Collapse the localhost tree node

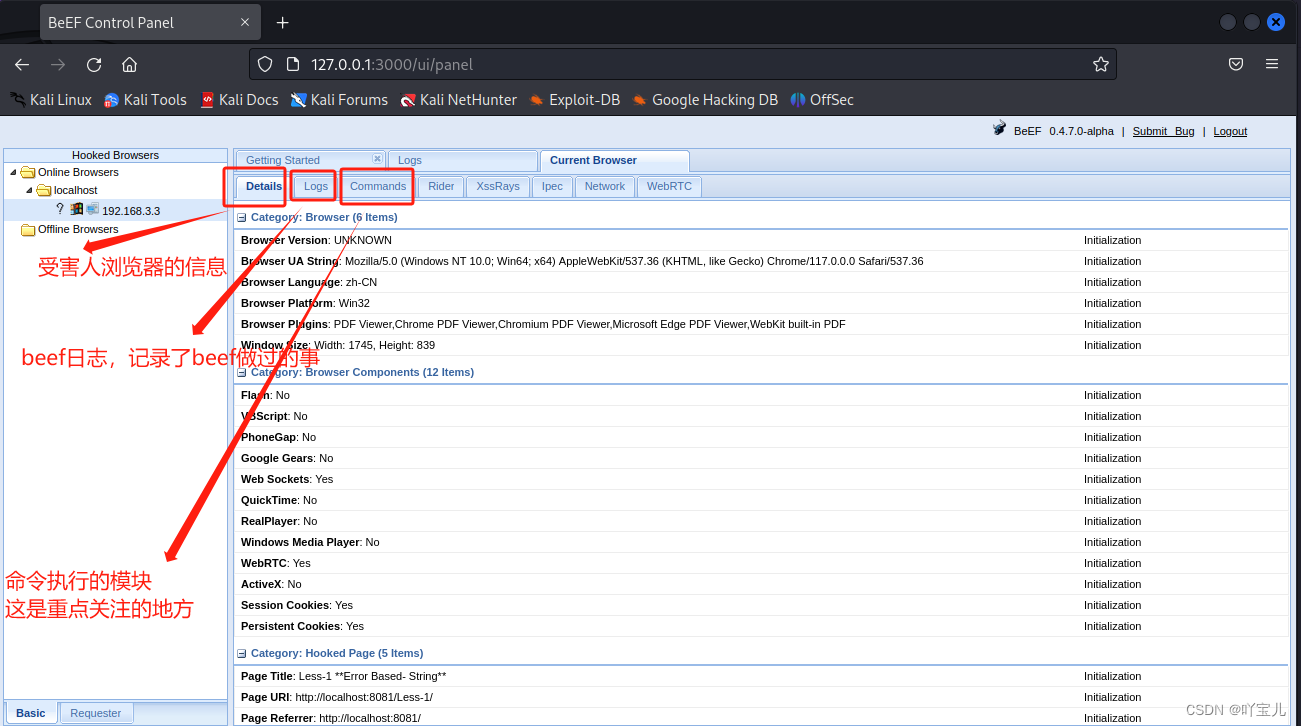click(x=28, y=190)
